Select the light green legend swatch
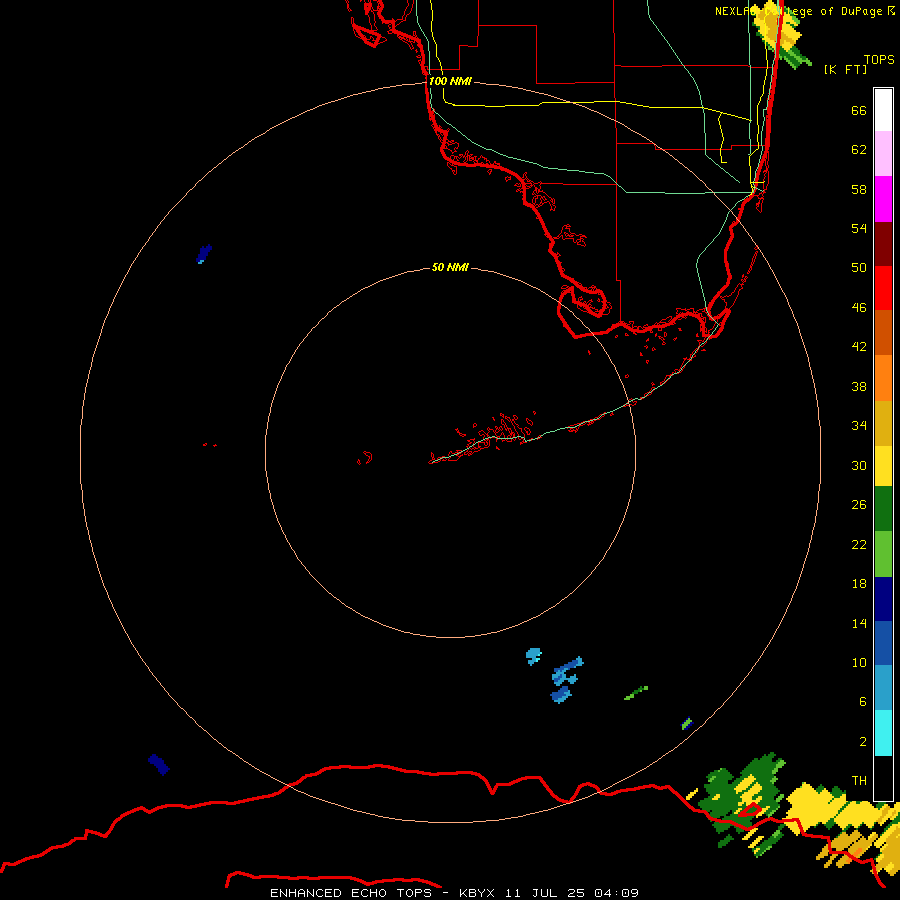 click(x=883, y=554)
